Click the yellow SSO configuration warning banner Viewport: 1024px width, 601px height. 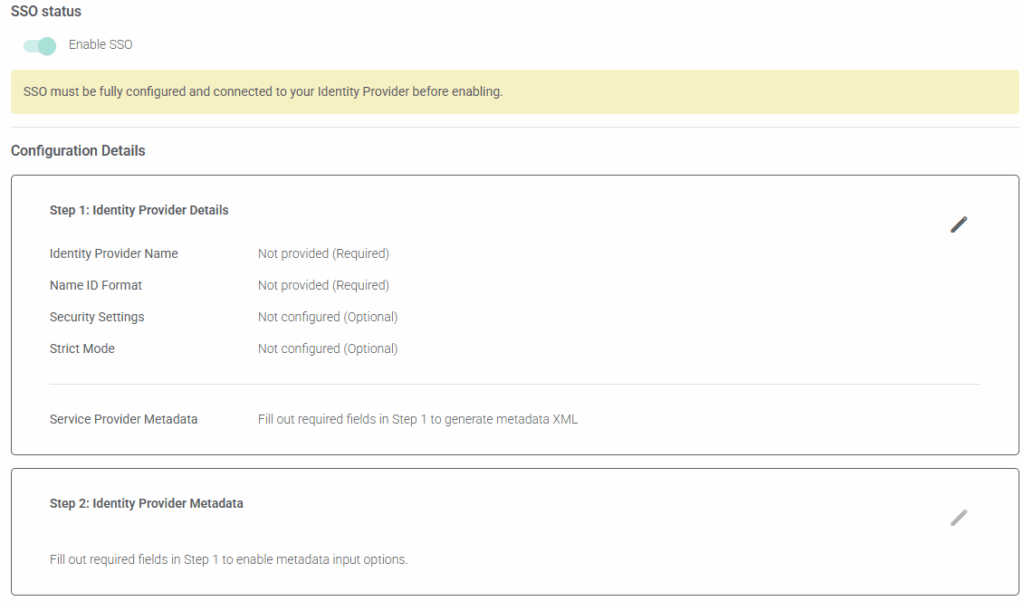coord(514,92)
